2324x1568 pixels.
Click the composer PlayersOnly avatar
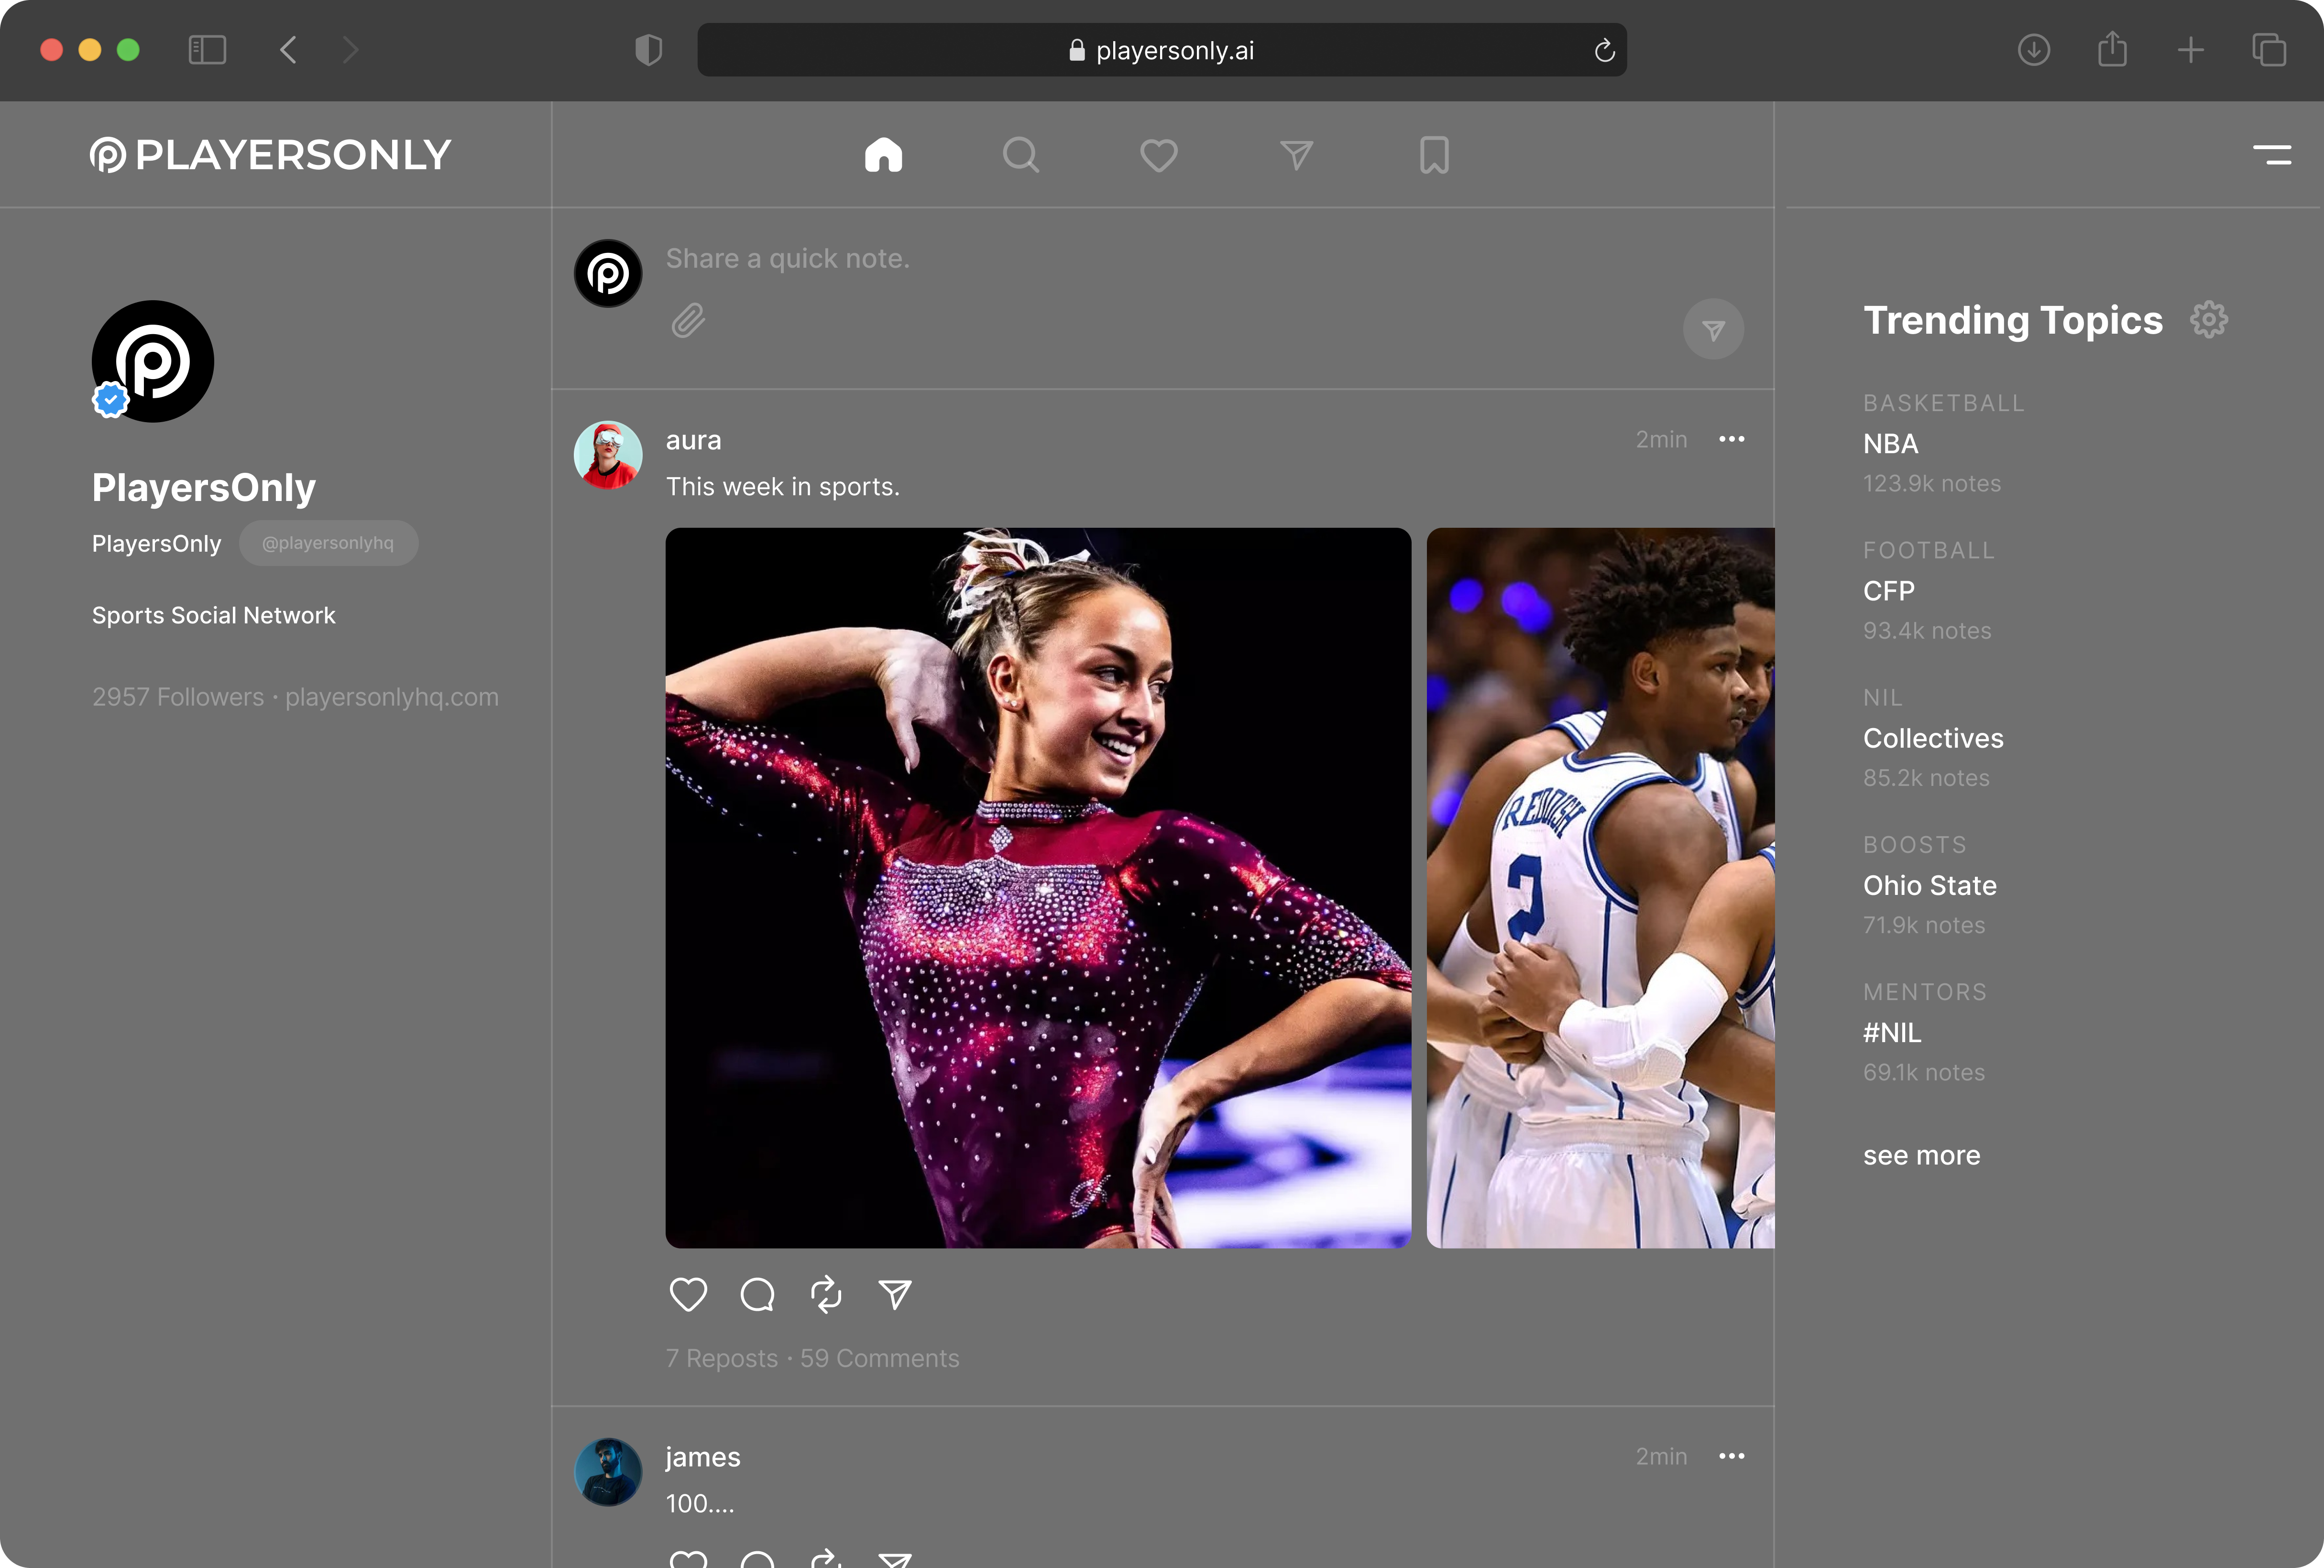coord(608,273)
